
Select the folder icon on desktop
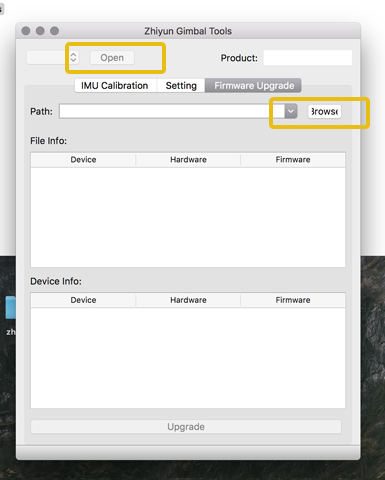point(11,307)
